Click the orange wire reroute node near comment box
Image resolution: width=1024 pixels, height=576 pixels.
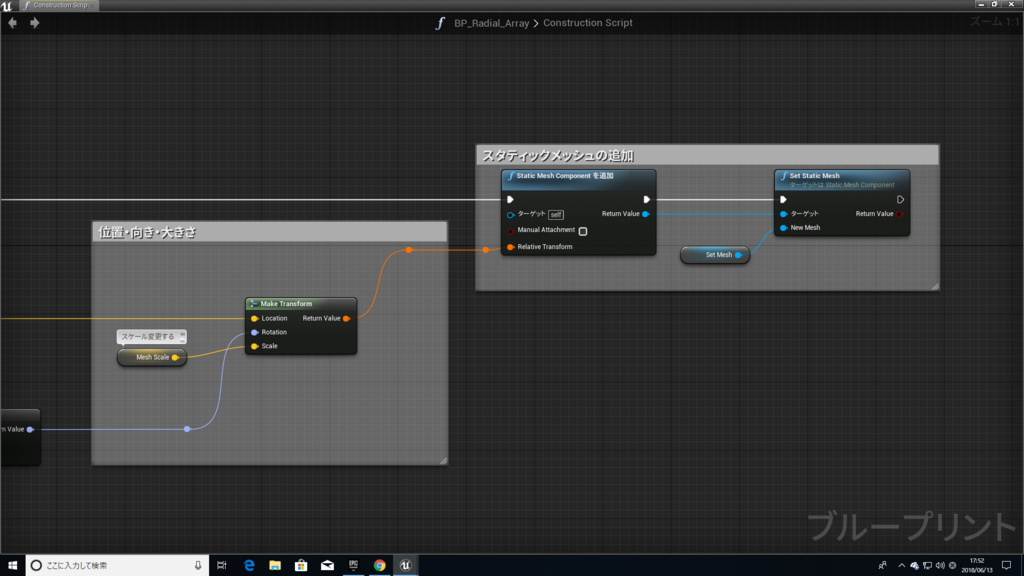[x=409, y=250]
